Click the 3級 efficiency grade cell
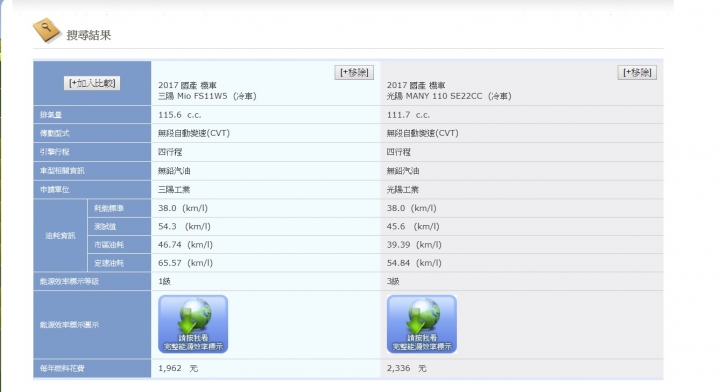 coord(522,281)
